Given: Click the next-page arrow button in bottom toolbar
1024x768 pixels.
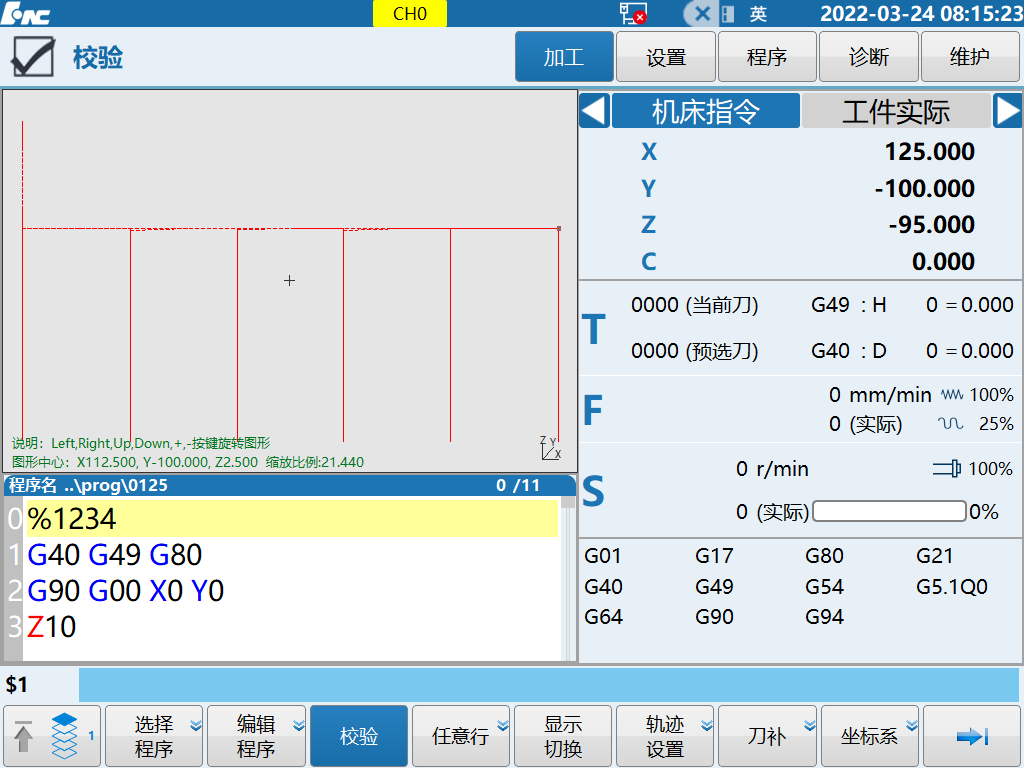Looking at the screenshot, I should 971,736.
